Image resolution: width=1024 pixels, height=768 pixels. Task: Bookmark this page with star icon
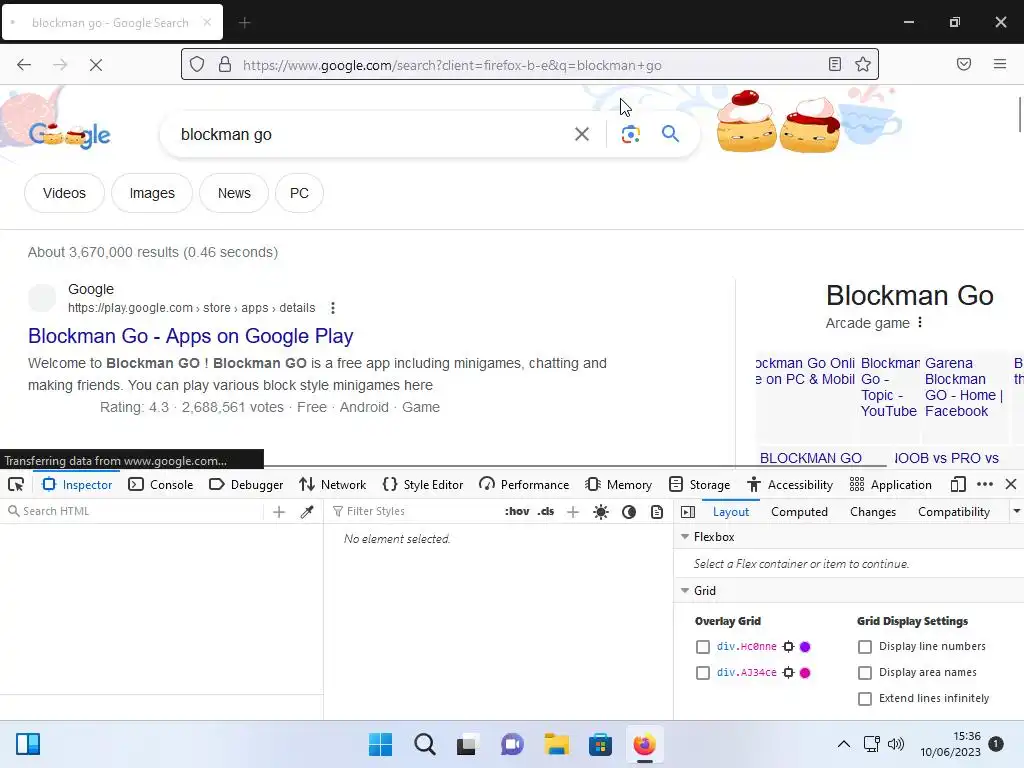pyautogui.click(x=863, y=64)
